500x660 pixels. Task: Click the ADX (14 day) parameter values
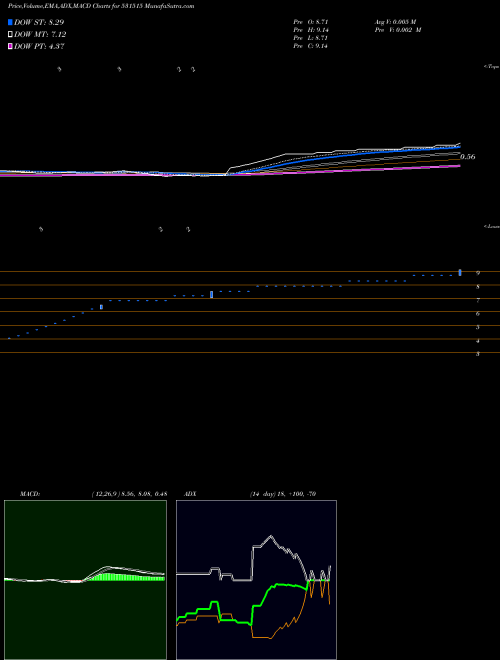[282, 494]
